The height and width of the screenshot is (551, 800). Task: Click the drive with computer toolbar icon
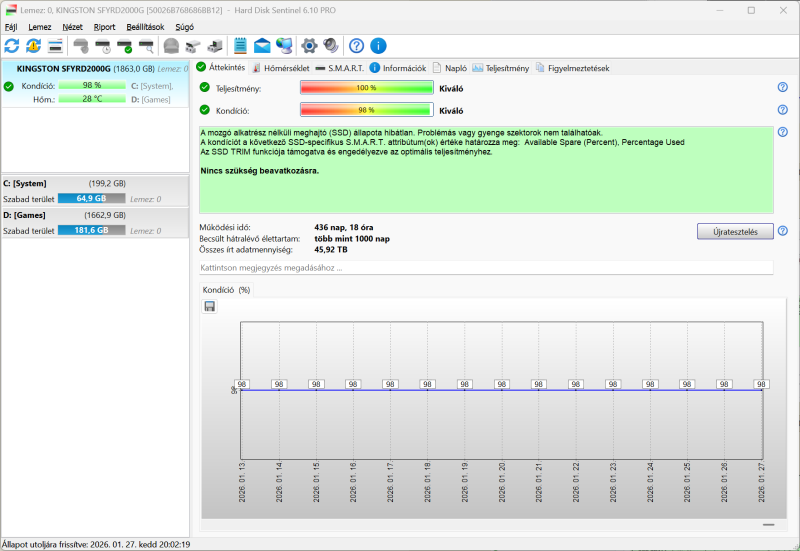point(215,46)
